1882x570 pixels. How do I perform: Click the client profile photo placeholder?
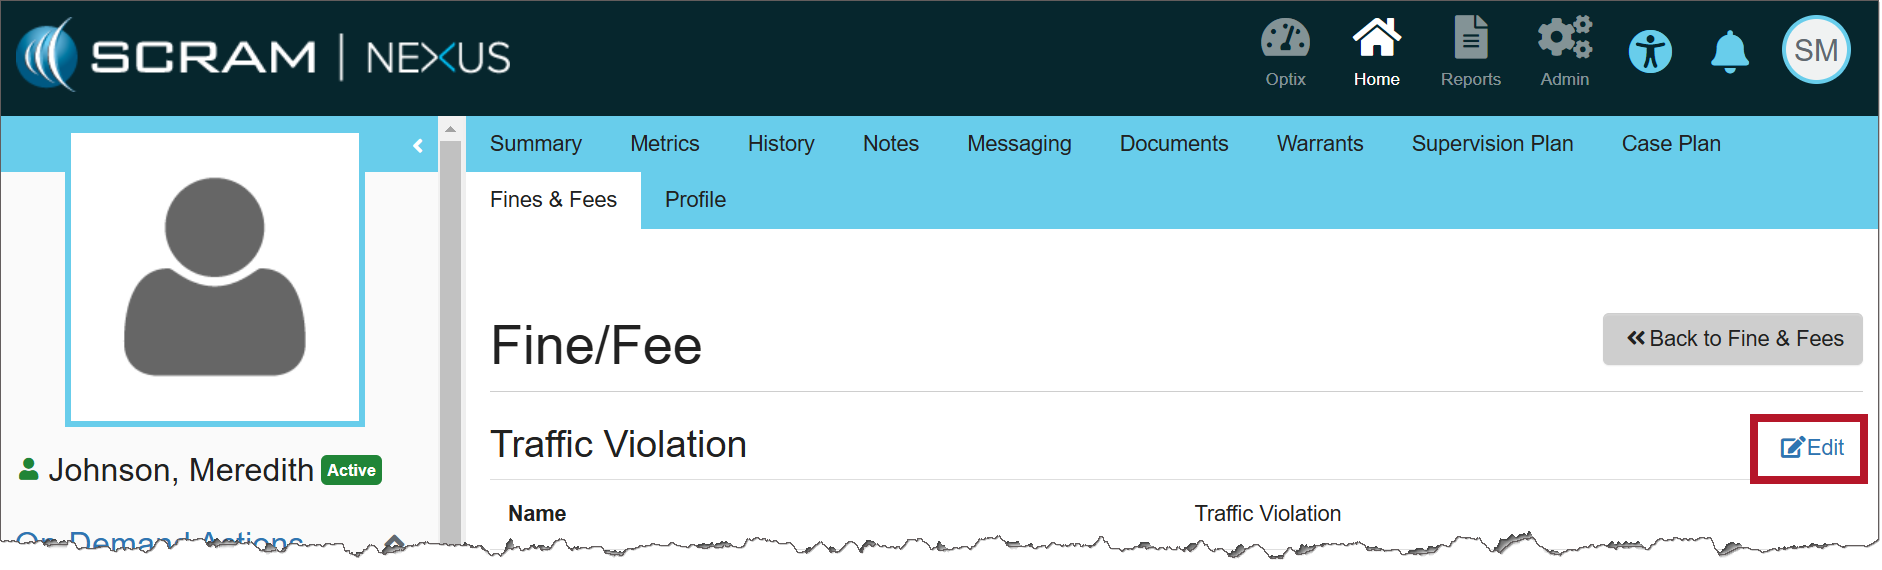point(215,278)
